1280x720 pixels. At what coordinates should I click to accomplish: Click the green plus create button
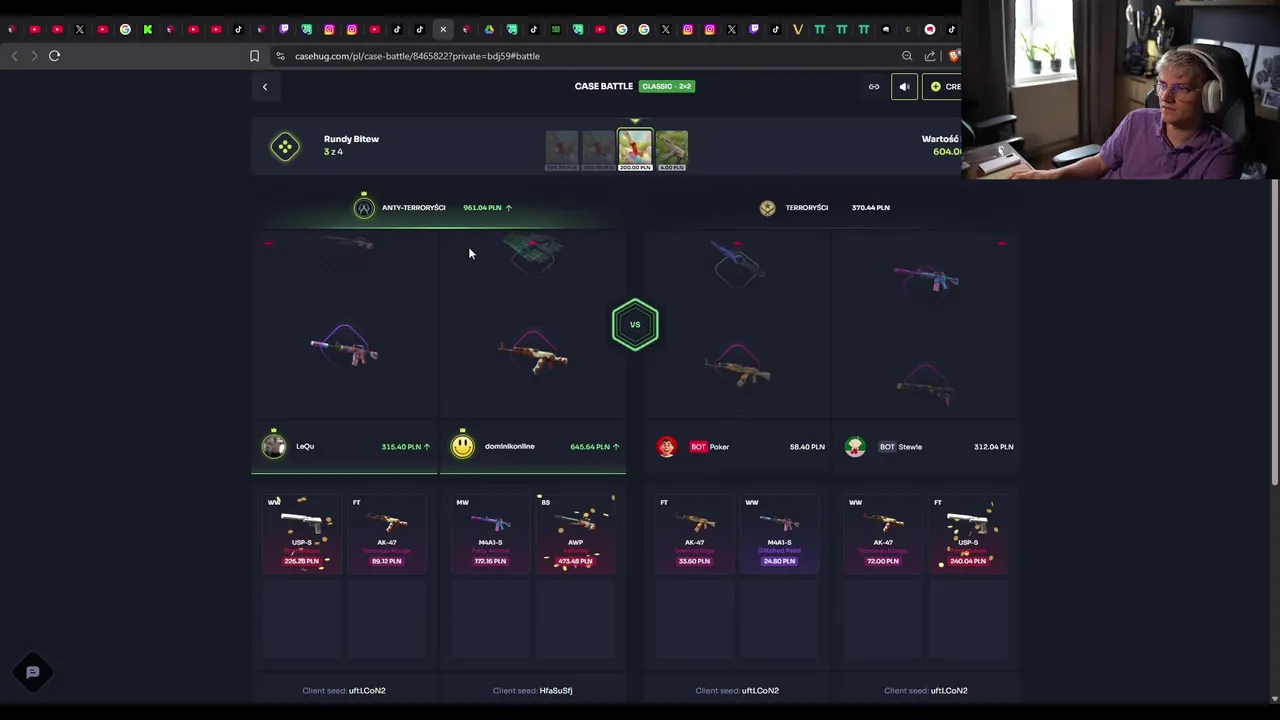click(x=943, y=87)
